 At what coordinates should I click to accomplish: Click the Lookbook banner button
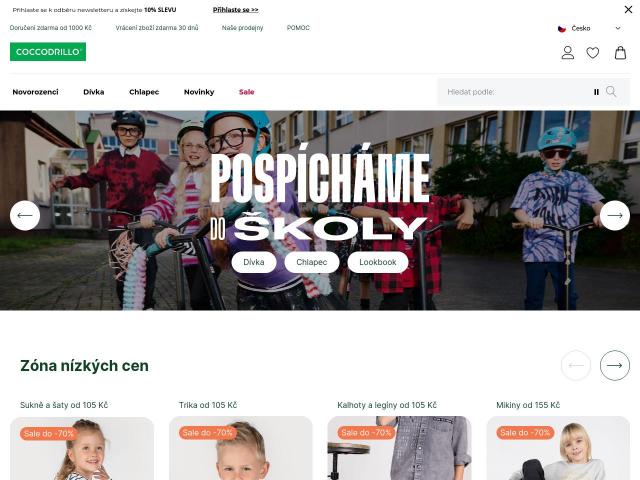[x=378, y=262]
